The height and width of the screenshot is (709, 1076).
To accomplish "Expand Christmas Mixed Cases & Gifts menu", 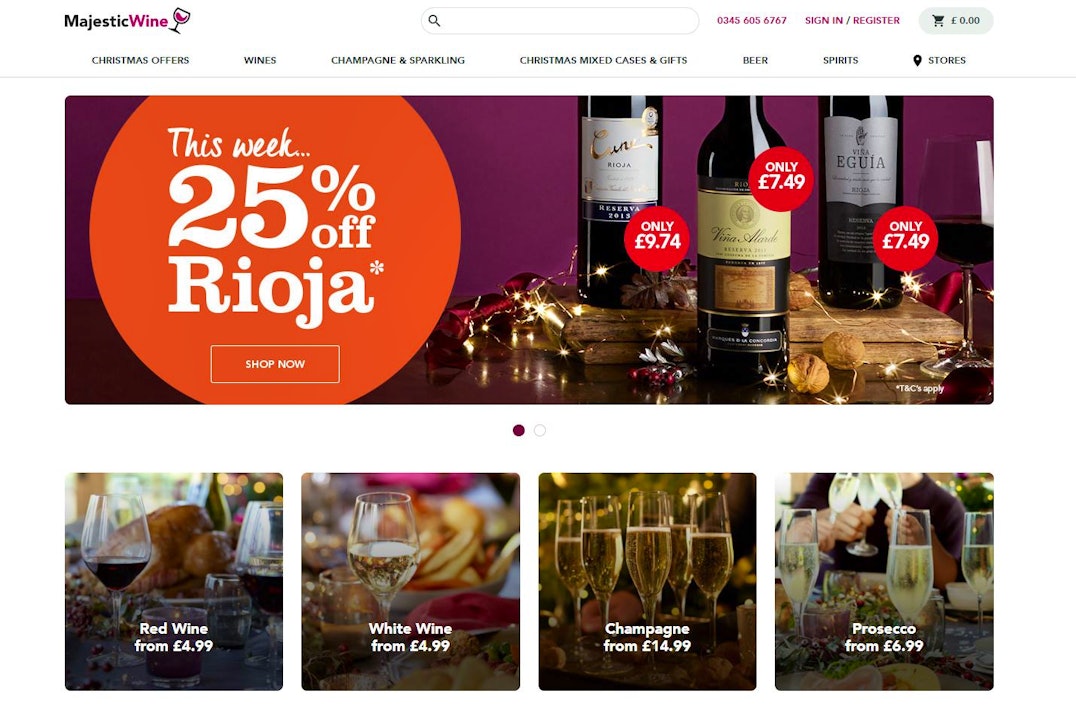I will pyautogui.click(x=603, y=60).
